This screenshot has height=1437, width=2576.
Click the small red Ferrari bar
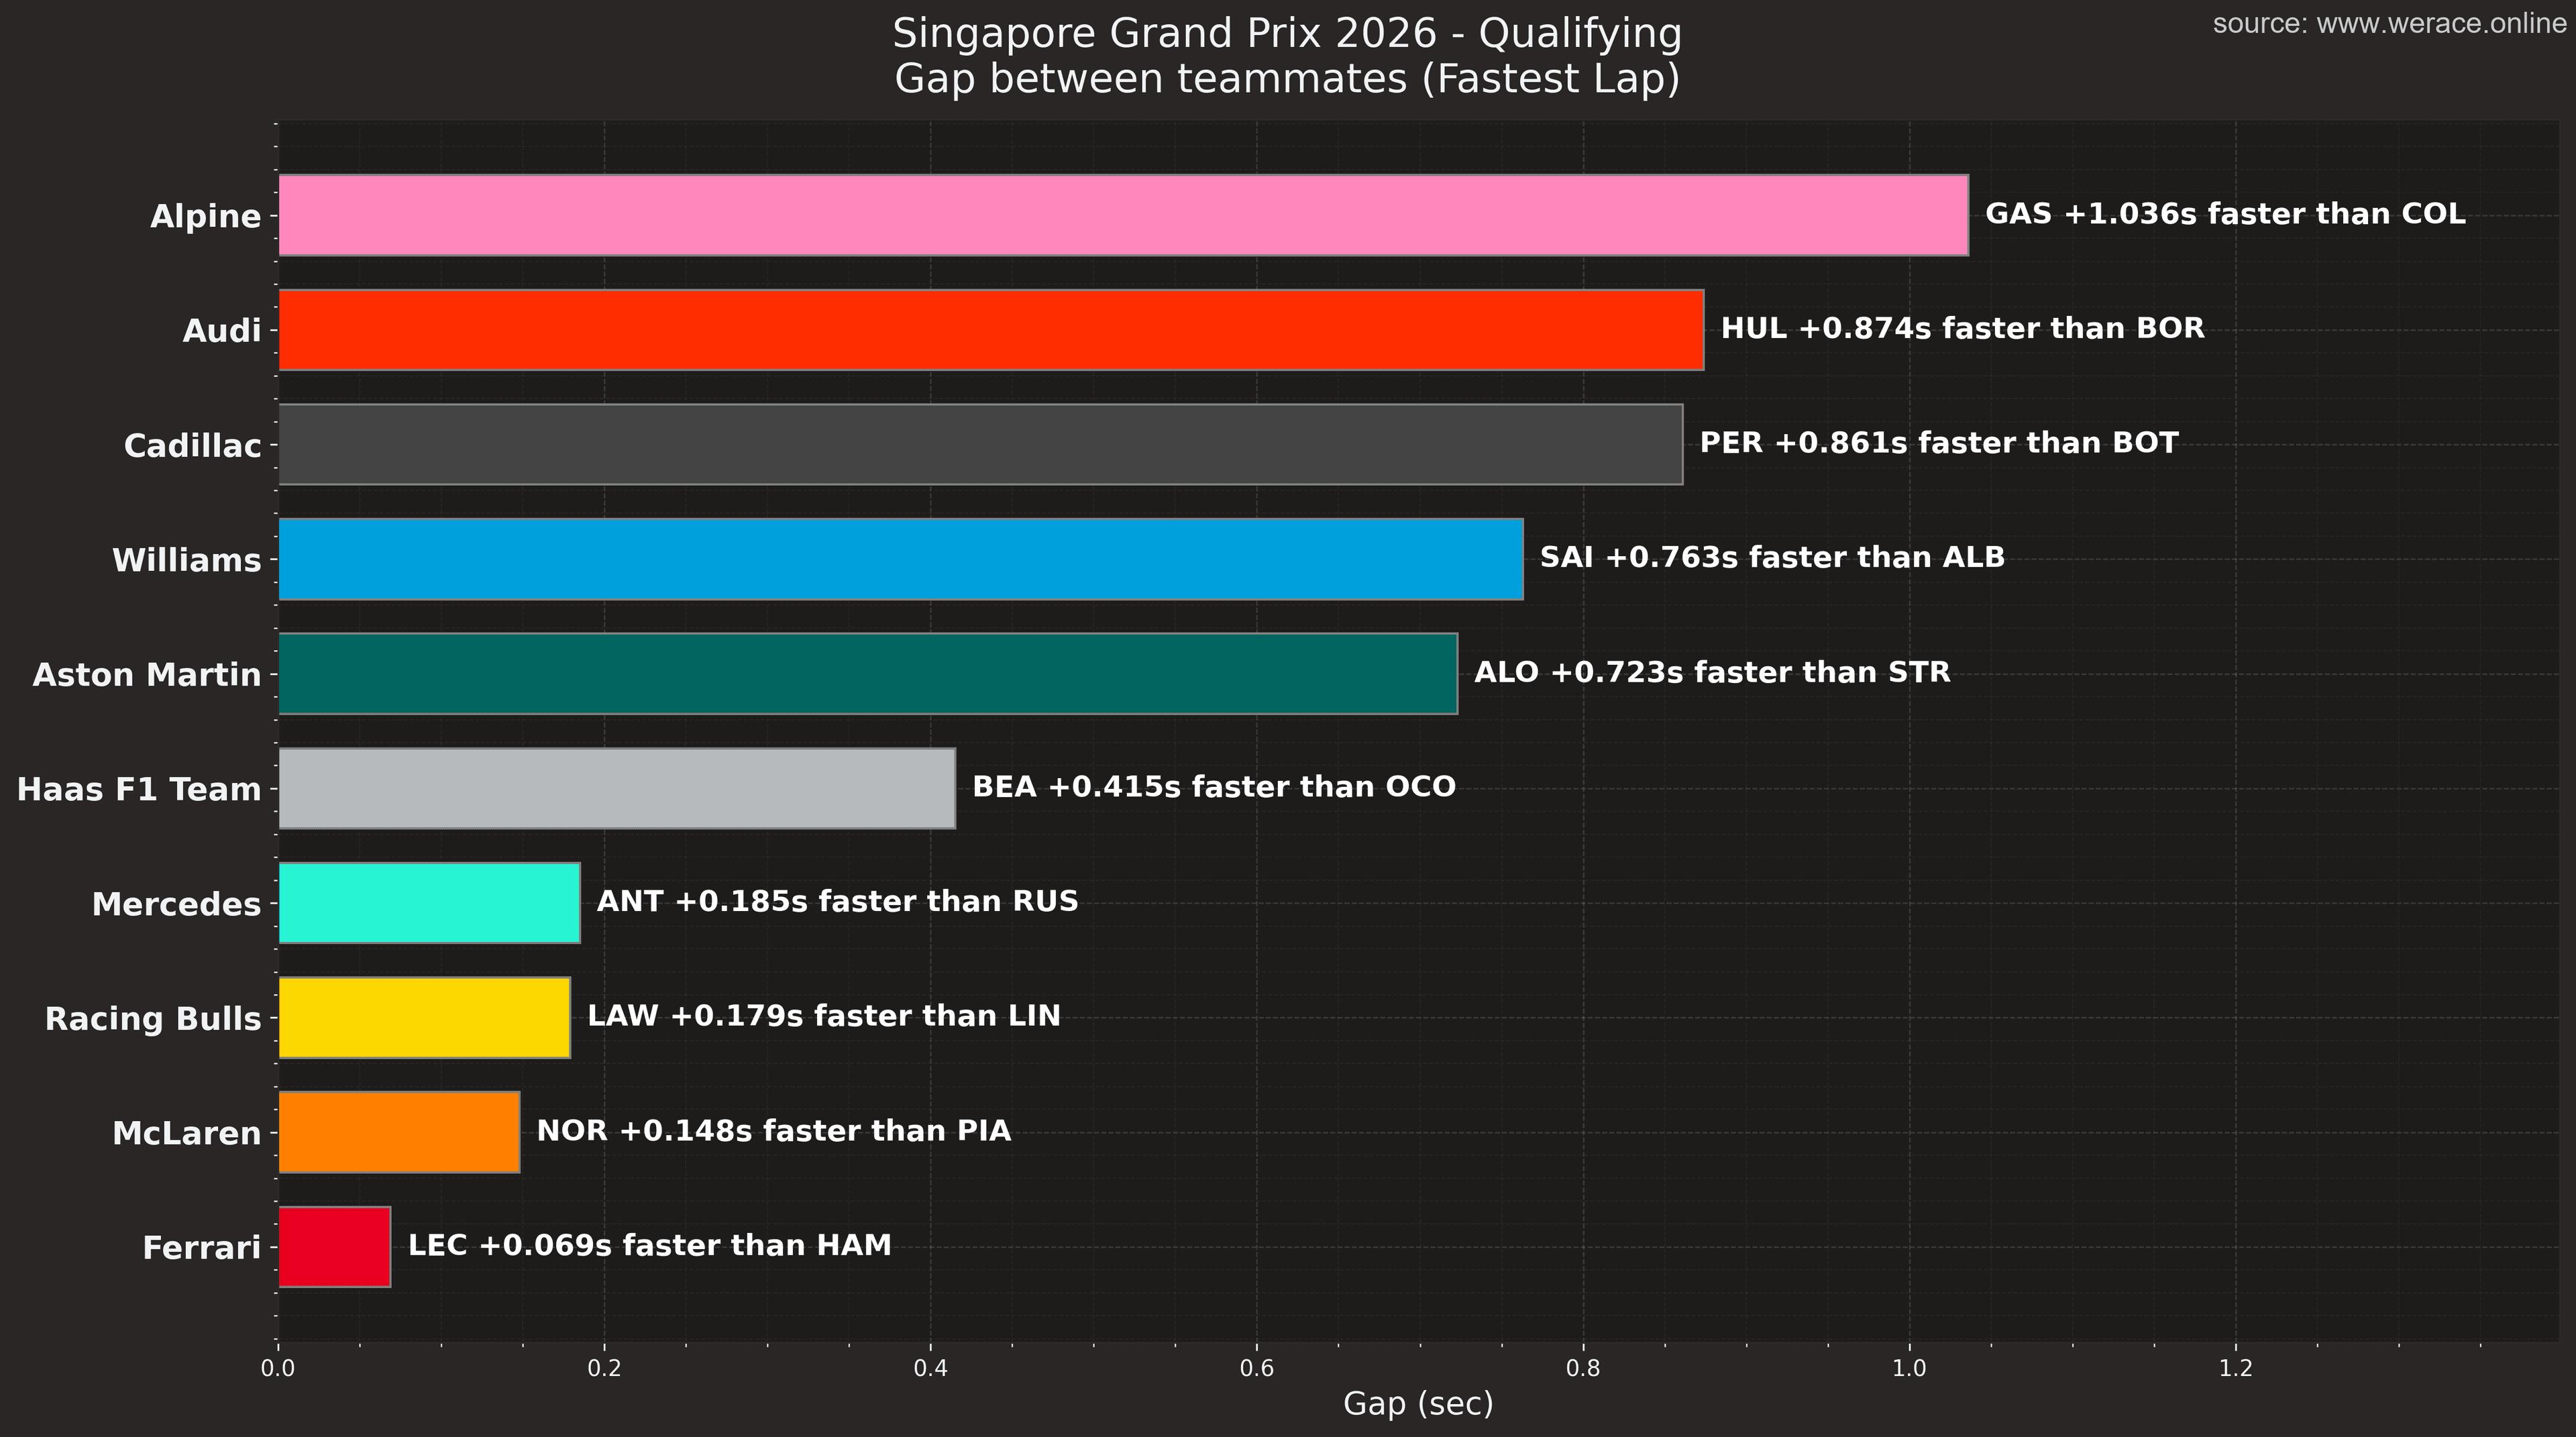[x=334, y=1247]
